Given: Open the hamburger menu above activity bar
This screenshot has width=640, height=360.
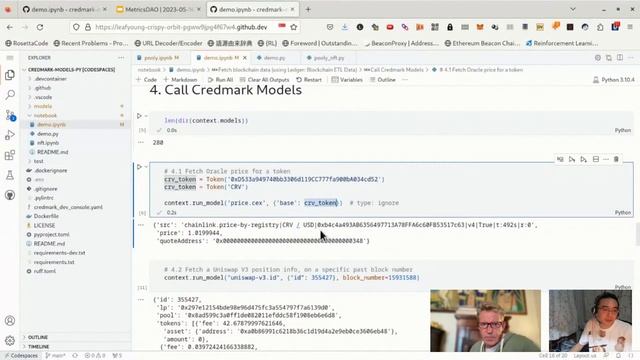Looking at the screenshot, I should point(10,58).
